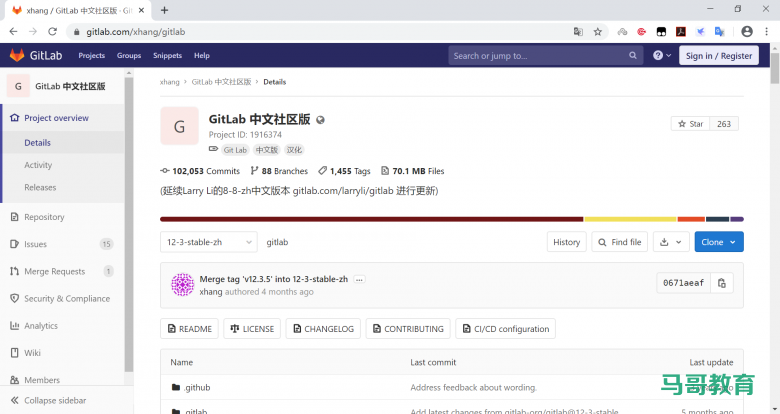Click the dark red language bar segment
The width and height of the screenshot is (780, 414).
click(x=370, y=219)
